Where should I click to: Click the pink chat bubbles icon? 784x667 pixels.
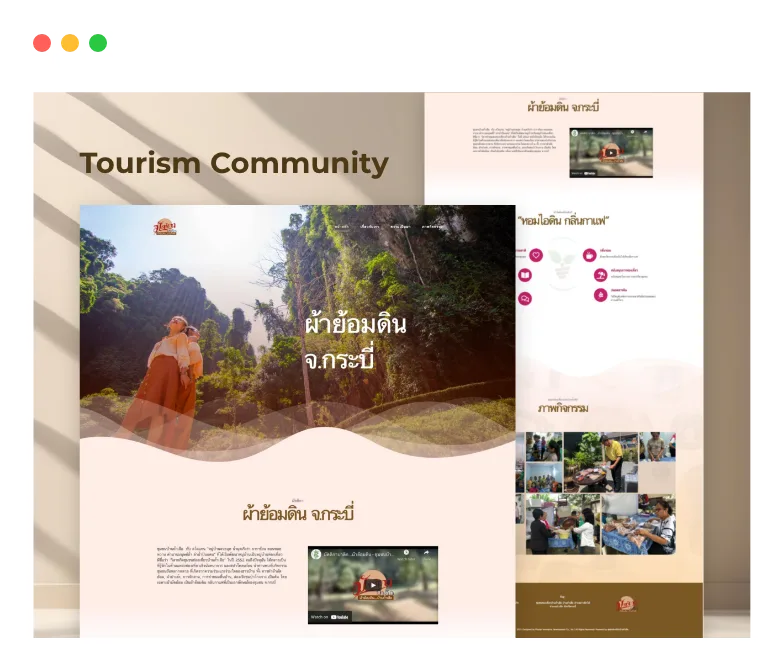(x=525, y=298)
